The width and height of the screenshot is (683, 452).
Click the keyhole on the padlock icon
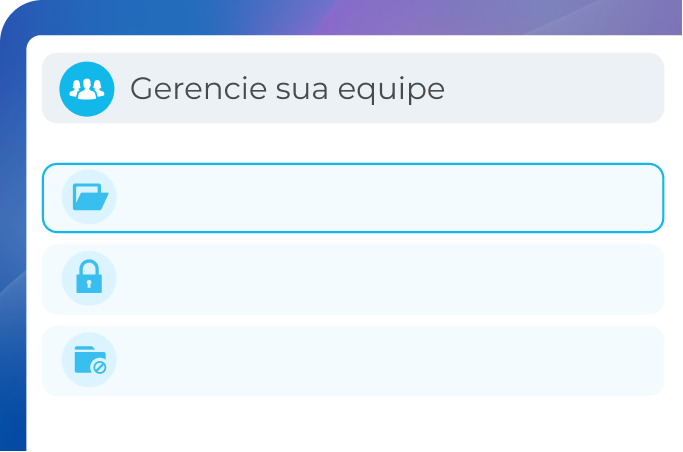click(x=89, y=284)
